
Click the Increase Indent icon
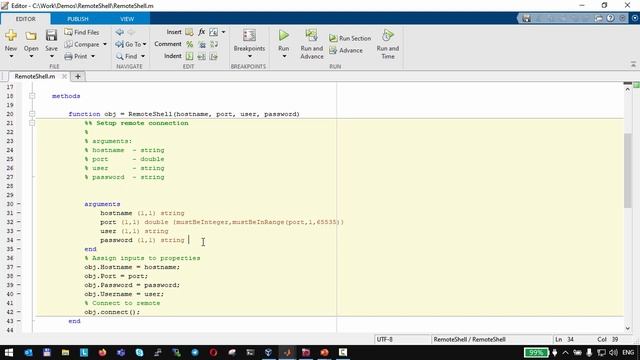point(202,56)
